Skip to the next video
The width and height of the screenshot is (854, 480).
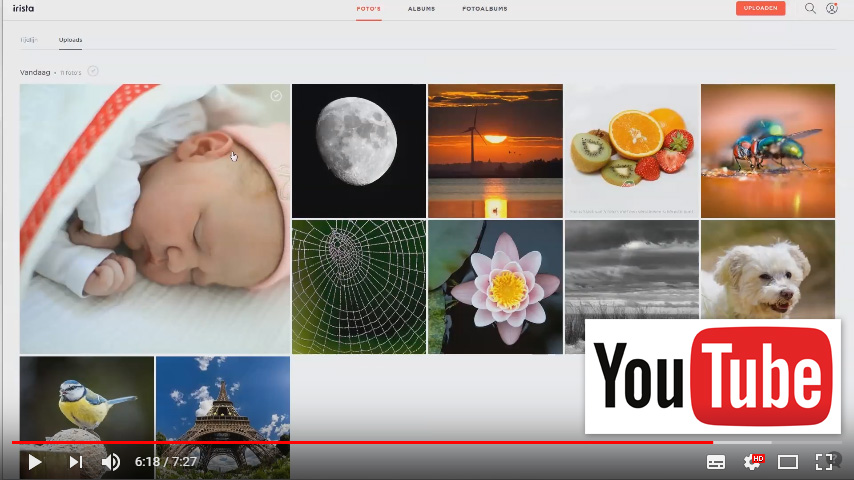(75, 462)
